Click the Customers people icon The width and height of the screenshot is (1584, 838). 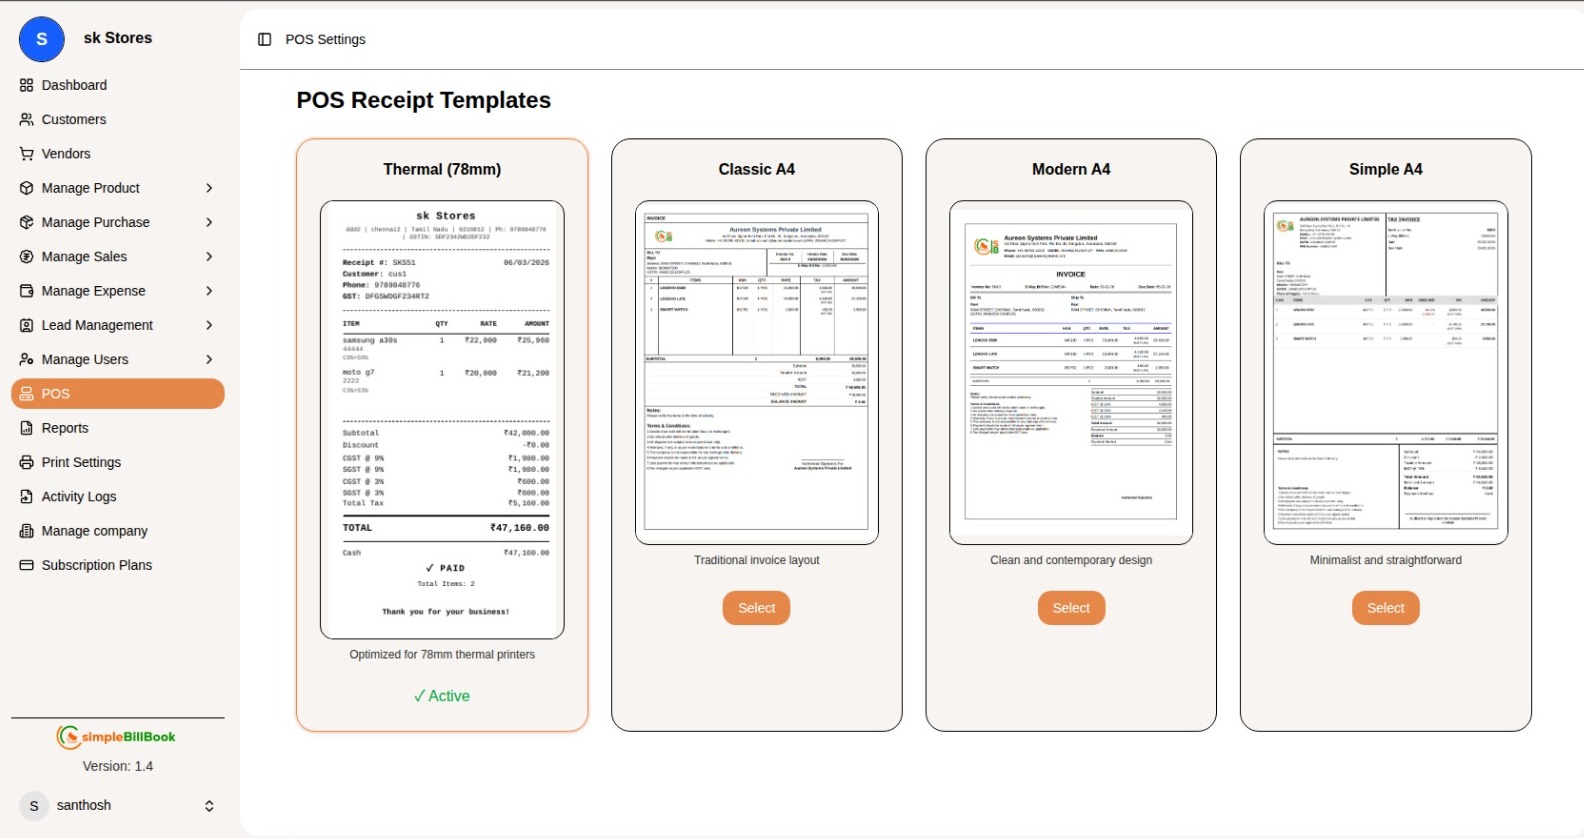(27, 119)
